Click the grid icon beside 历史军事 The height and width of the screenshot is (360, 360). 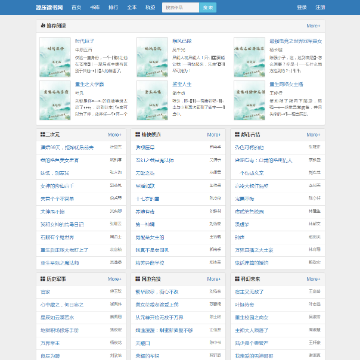tap(43, 279)
